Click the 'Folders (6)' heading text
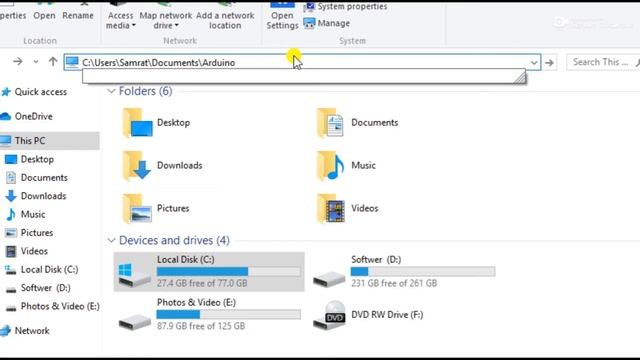 click(x=145, y=91)
